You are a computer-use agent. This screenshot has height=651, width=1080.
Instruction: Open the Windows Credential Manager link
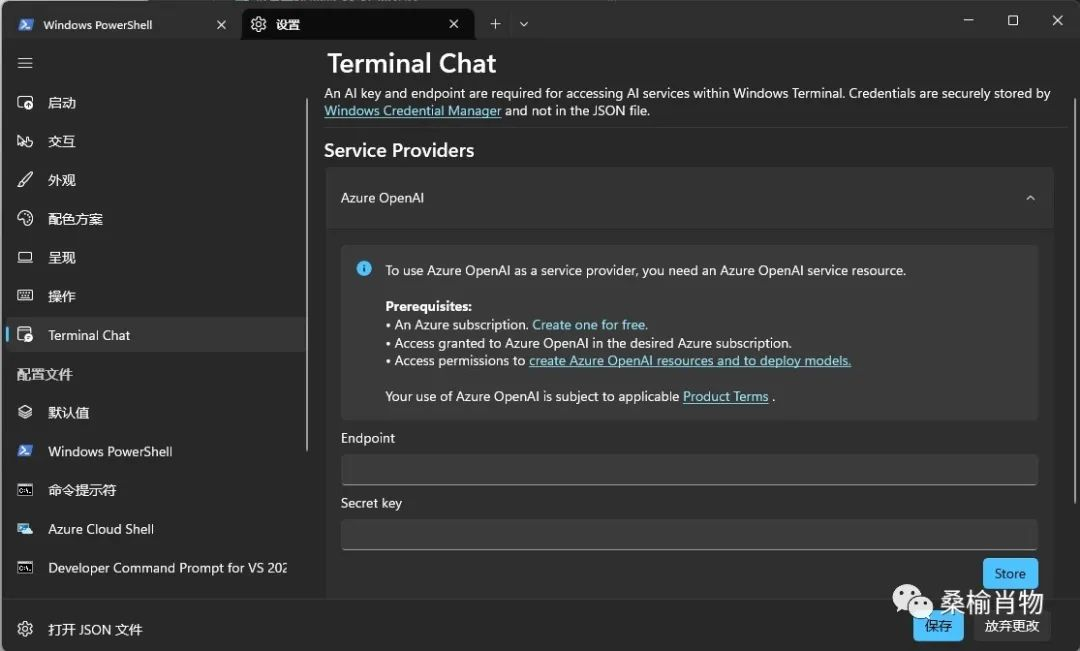pyautogui.click(x=412, y=111)
